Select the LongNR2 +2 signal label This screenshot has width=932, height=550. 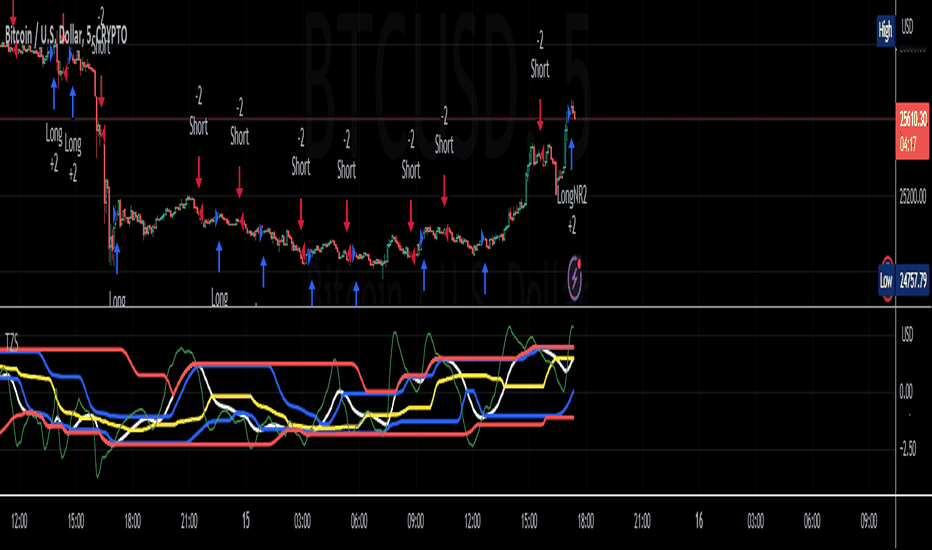572,210
